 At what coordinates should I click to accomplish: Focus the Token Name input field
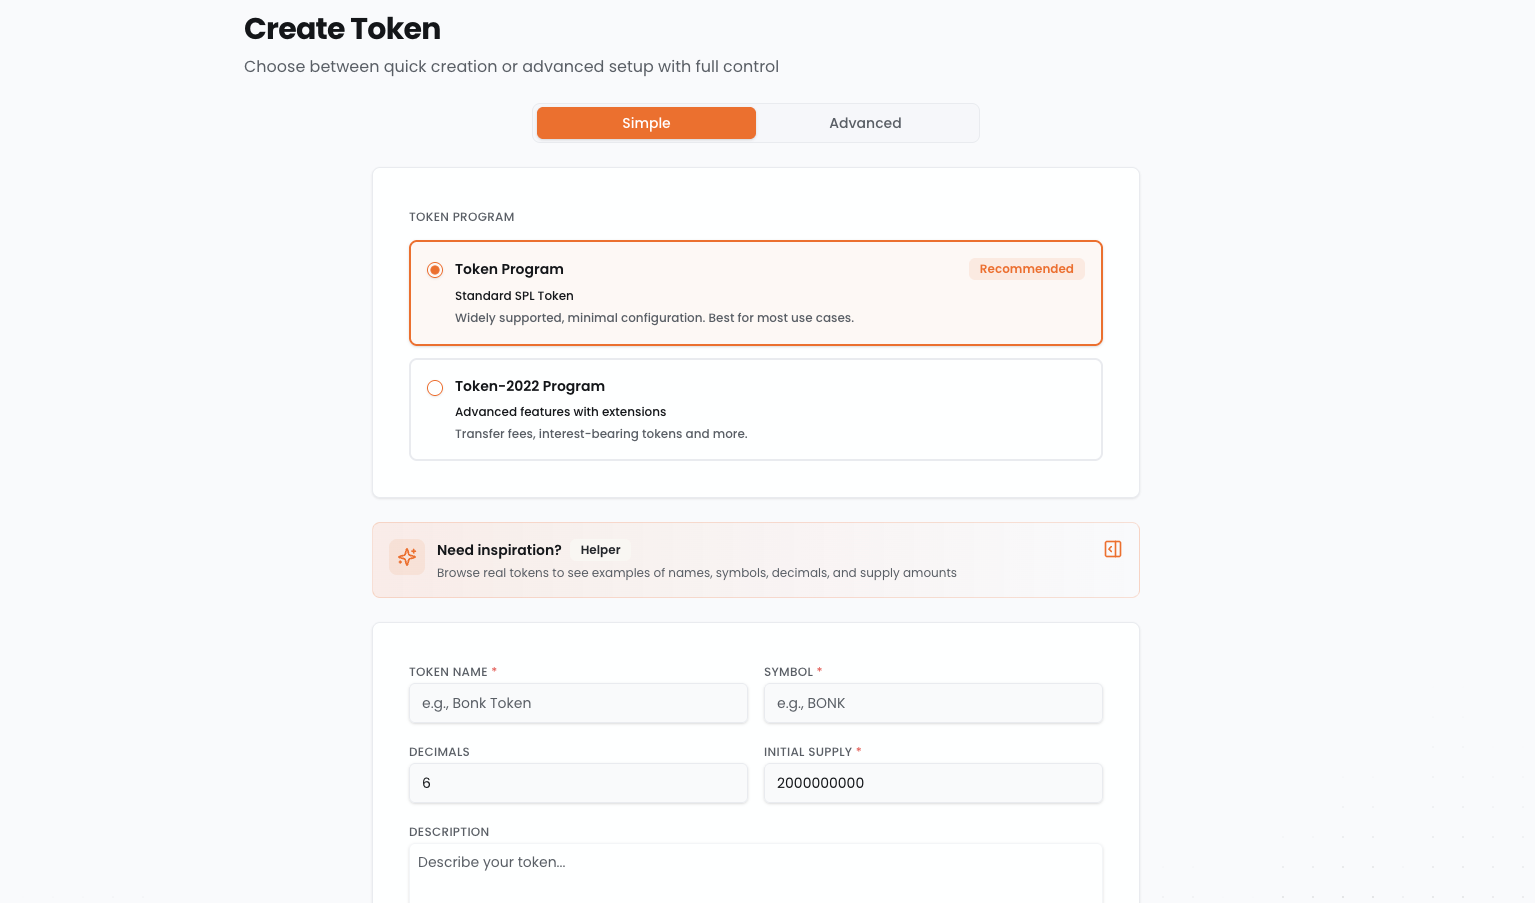click(x=578, y=703)
